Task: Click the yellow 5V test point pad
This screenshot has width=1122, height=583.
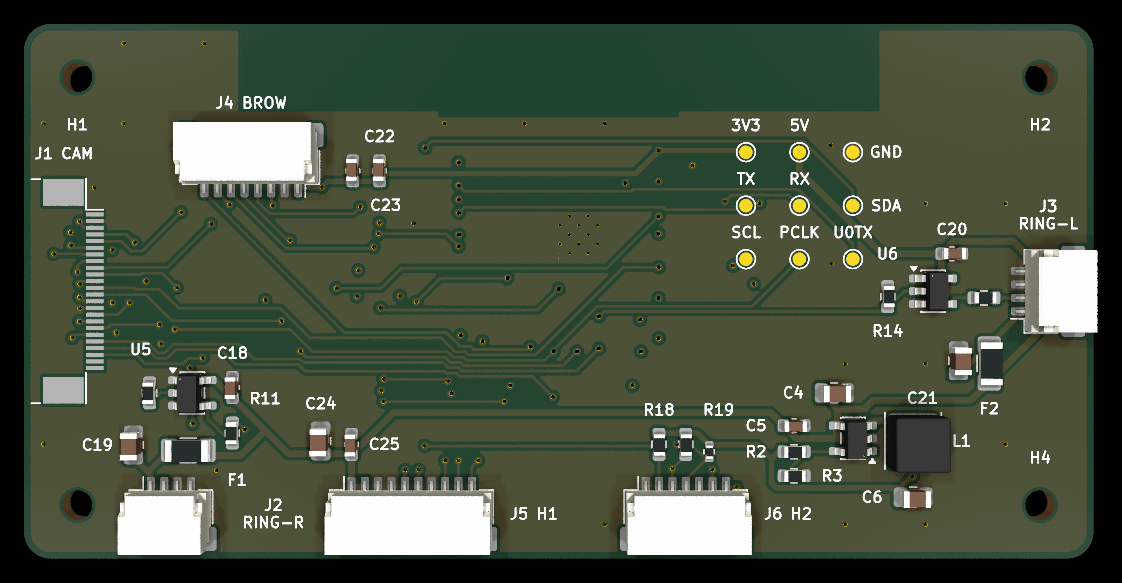Action: click(x=799, y=152)
